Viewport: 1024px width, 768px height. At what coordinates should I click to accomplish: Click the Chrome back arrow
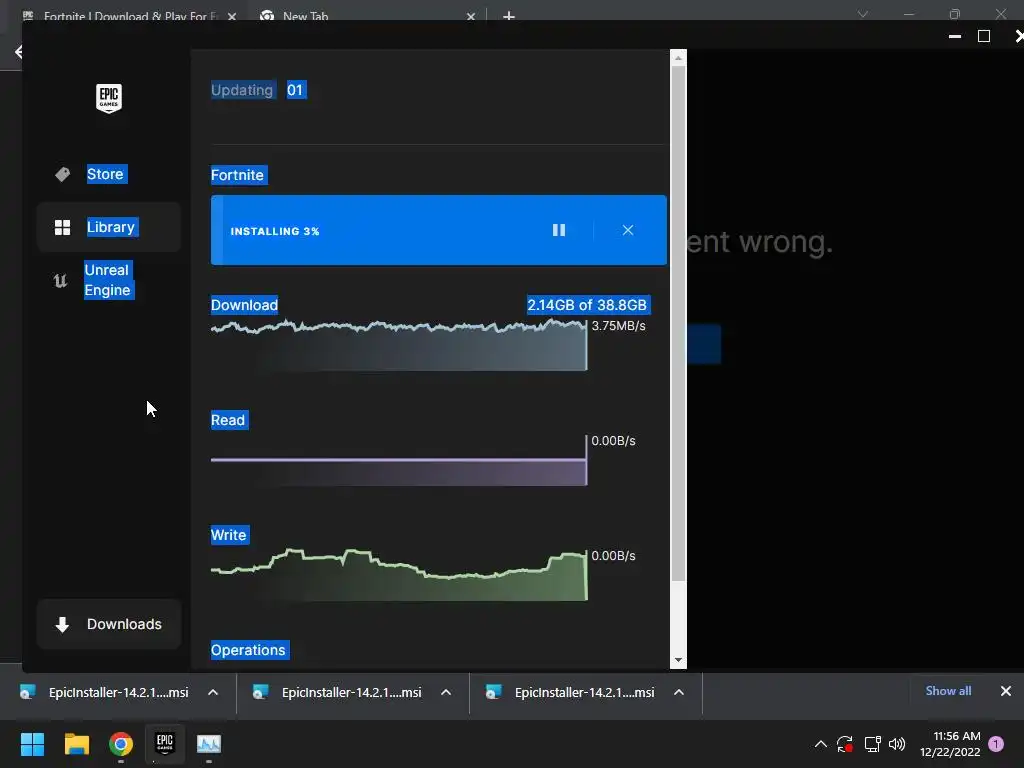(18, 52)
